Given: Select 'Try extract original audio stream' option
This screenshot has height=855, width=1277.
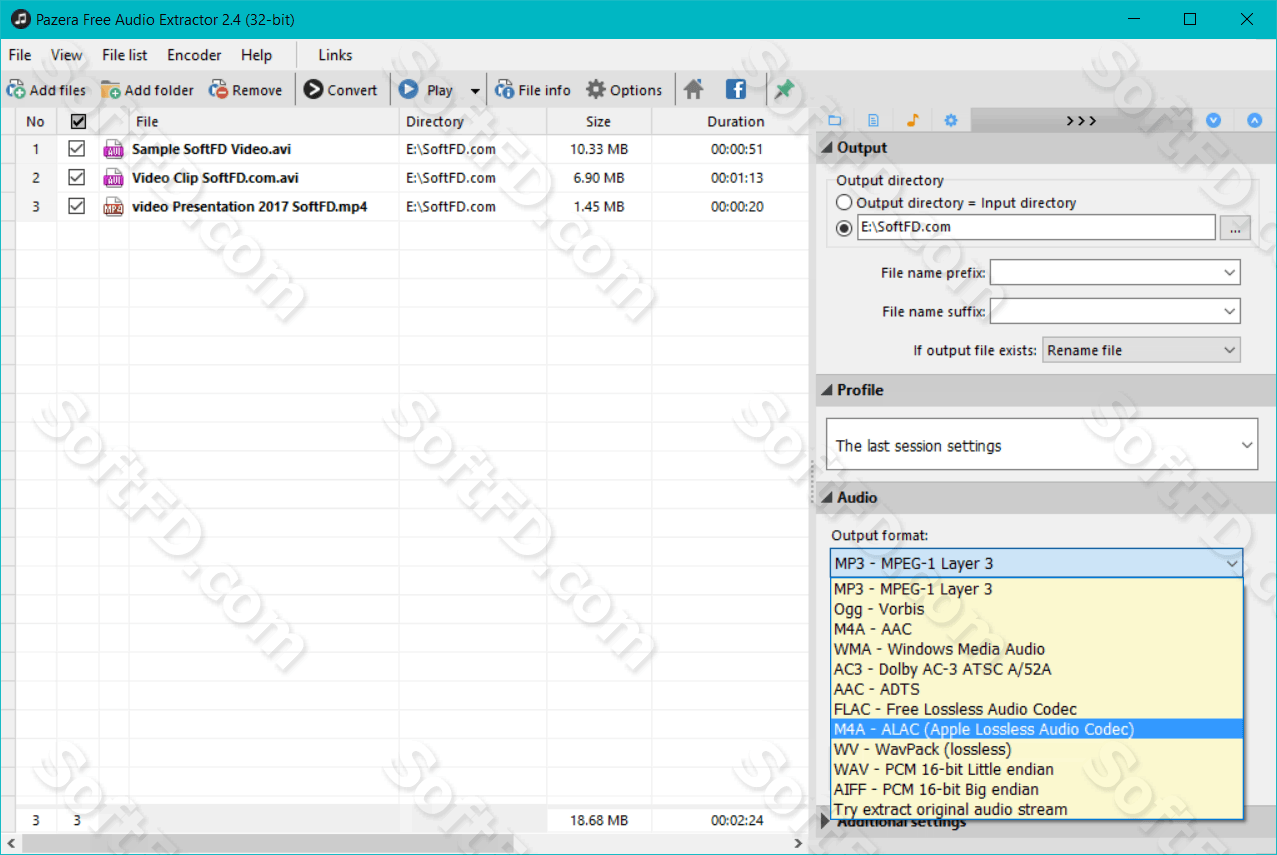Looking at the screenshot, I should pyautogui.click(x=1036, y=809).
